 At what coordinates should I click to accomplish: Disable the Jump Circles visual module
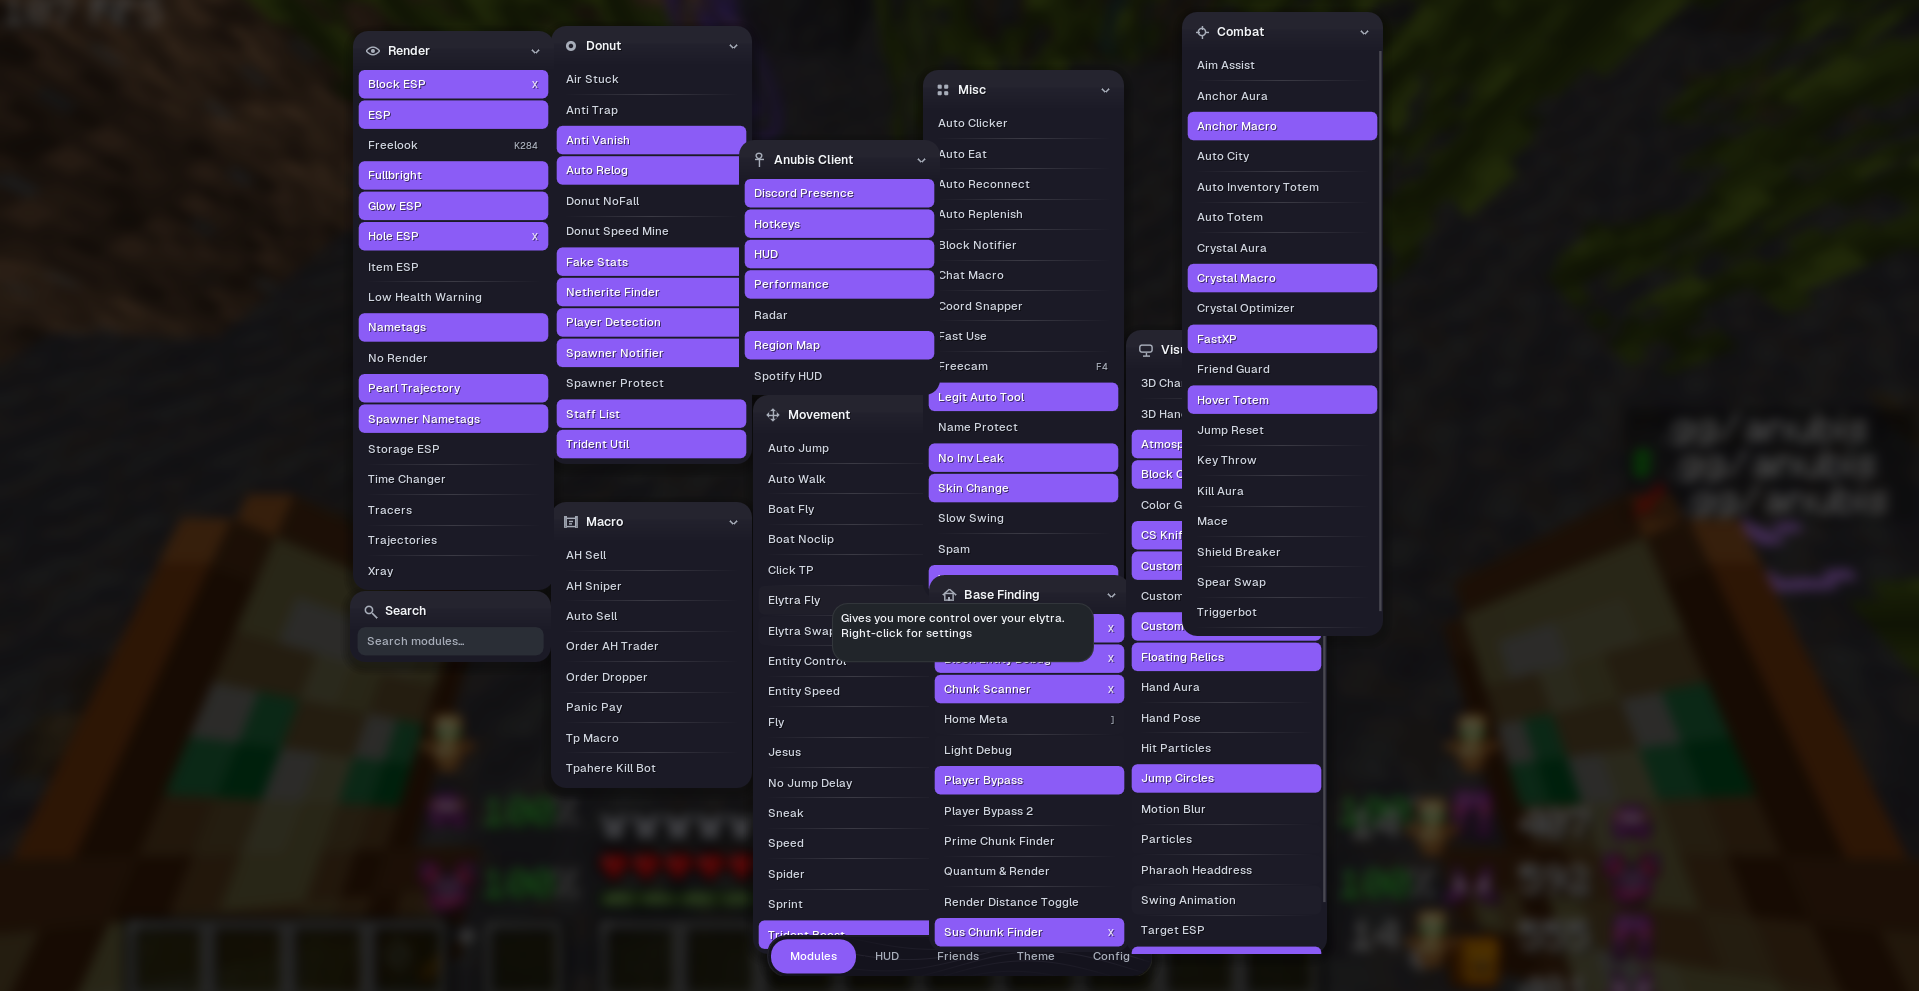(x=1226, y=778)
